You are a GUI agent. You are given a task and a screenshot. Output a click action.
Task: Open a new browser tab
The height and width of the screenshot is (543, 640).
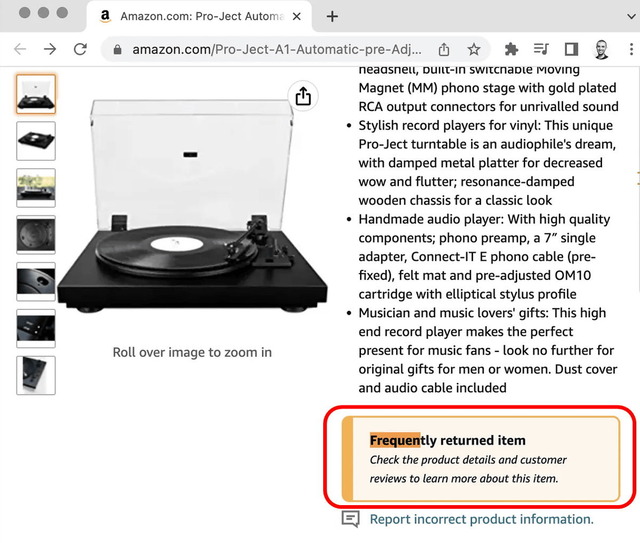coord(332,16)
